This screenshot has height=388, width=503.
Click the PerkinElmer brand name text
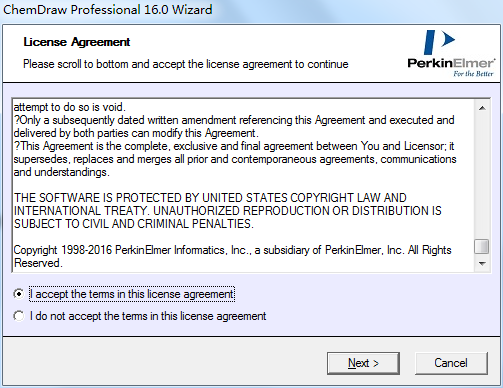(x=451, y=63)
